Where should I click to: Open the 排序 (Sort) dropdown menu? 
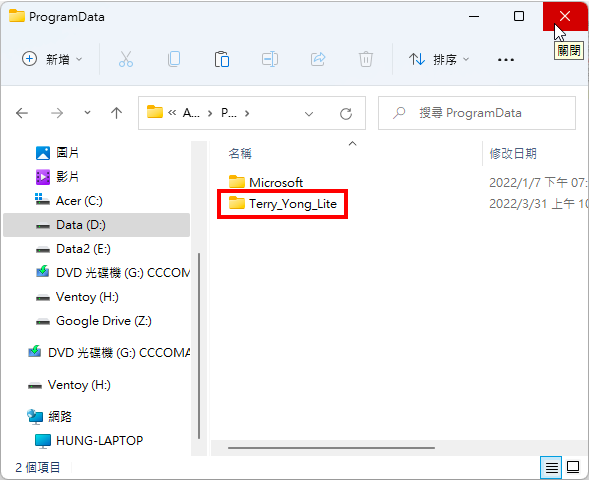pyautogui.click(x=439, y=59)
